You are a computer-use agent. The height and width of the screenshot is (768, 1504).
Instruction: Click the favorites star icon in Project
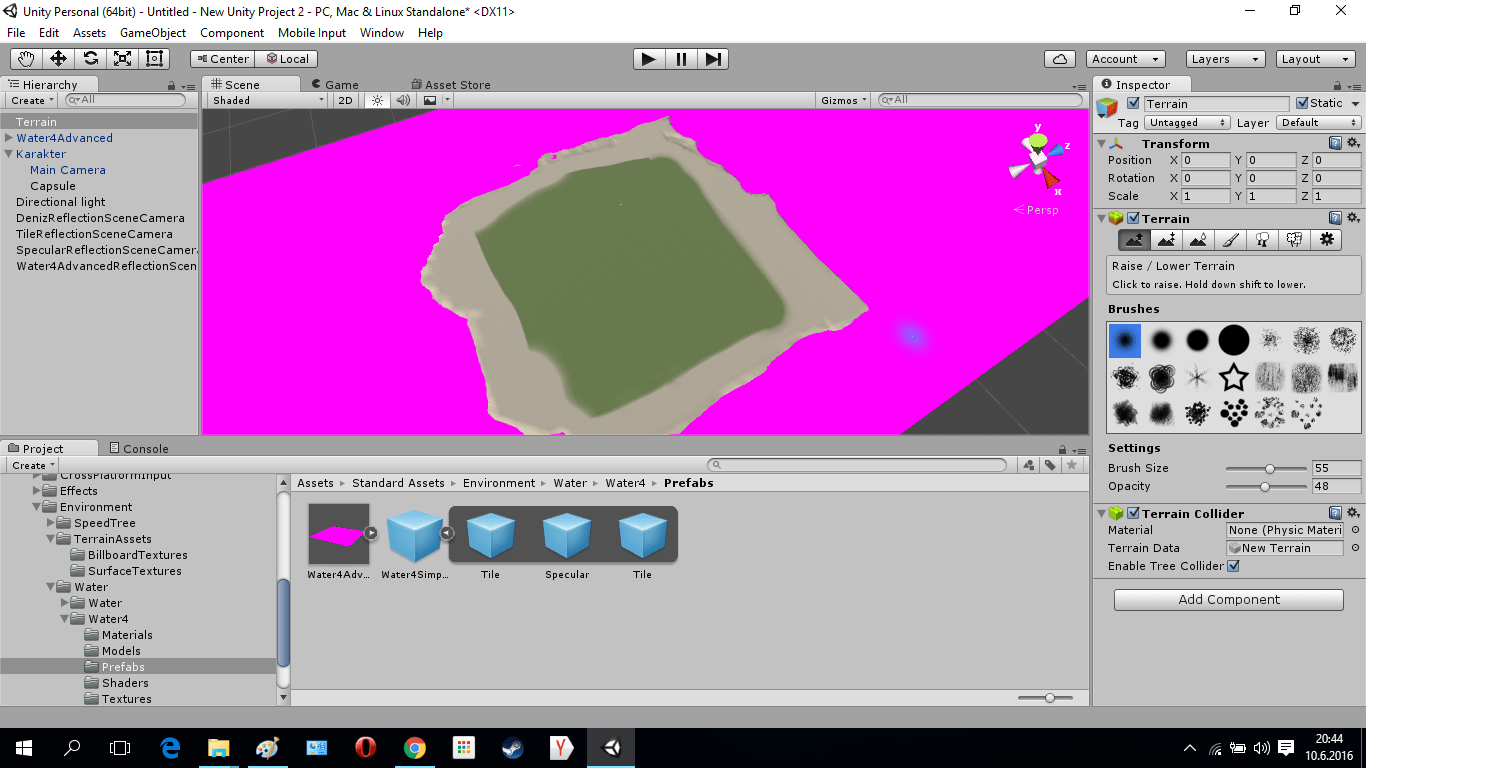tap(1072, 465)
